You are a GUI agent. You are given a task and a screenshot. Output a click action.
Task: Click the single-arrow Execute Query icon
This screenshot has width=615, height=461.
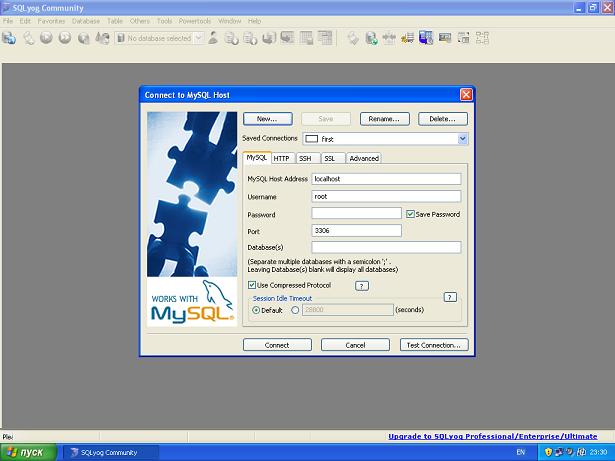(x=46, y=38)
